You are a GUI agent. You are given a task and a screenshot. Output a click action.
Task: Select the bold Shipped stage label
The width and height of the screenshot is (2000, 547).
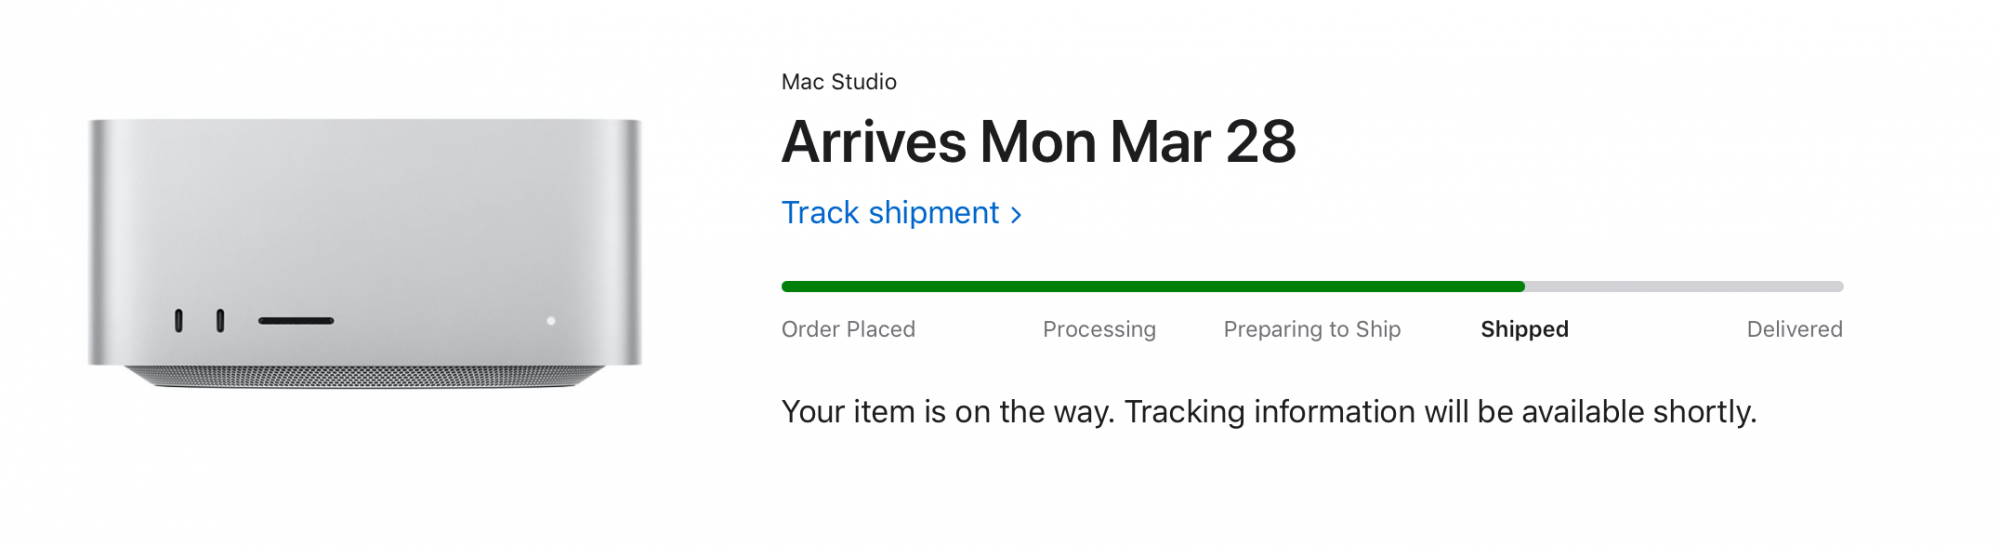1524,329
